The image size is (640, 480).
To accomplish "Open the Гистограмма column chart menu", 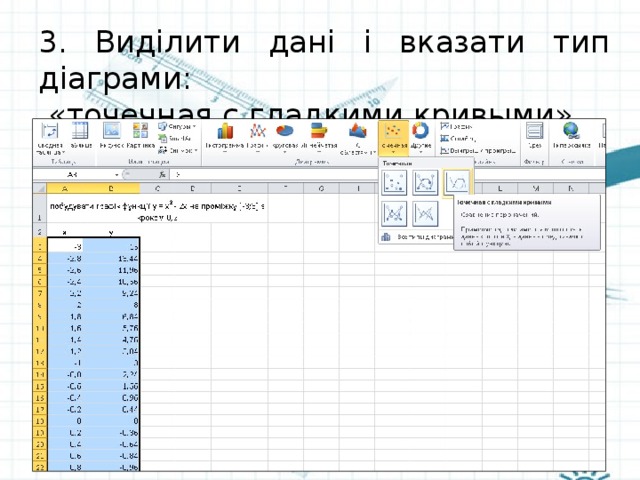I will pos(224,138).
